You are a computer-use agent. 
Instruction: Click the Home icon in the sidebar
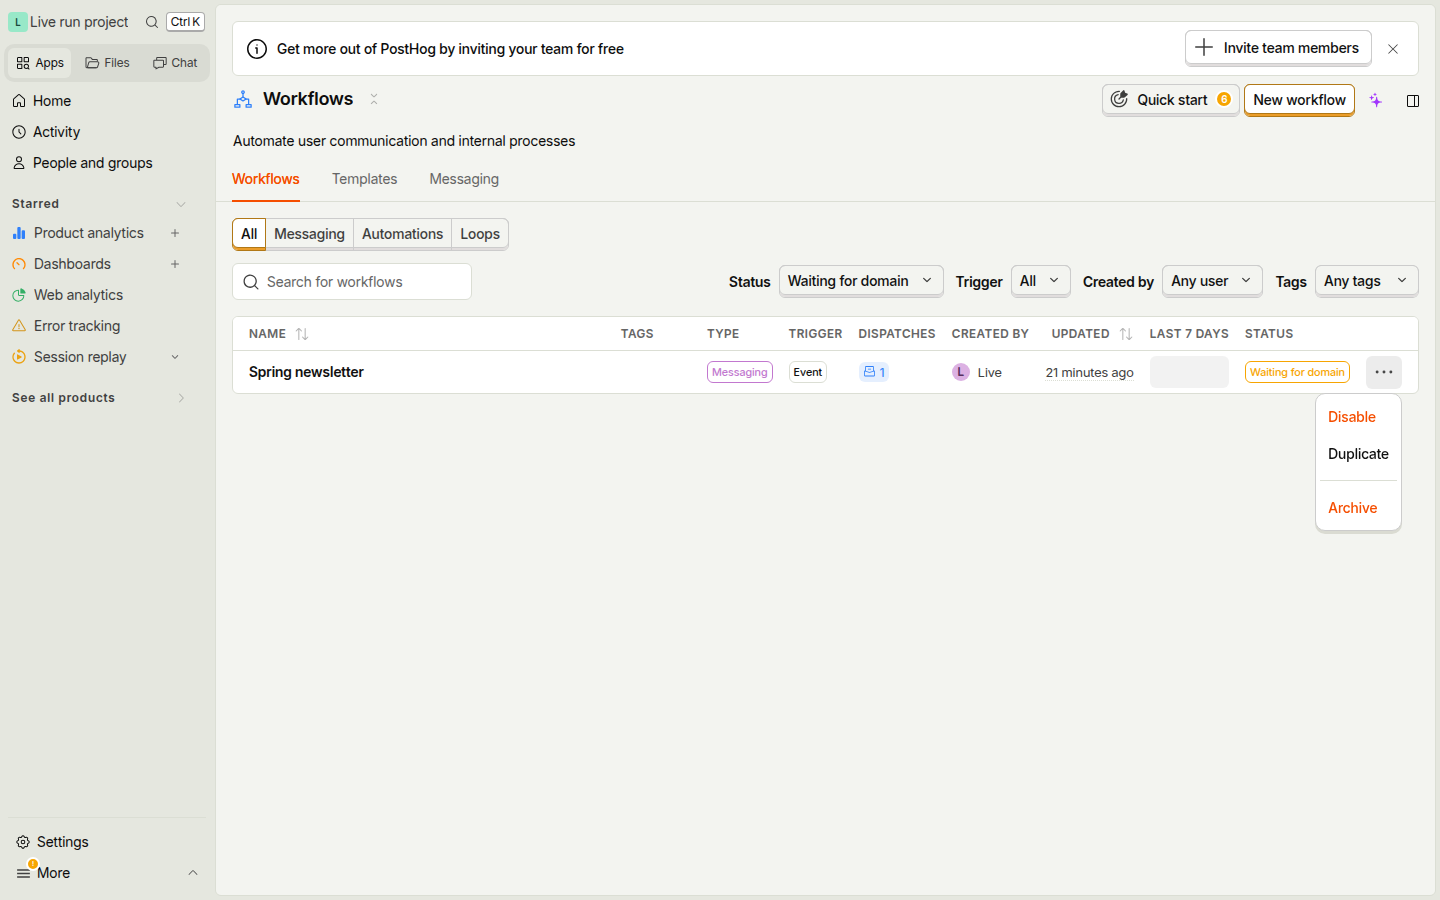pyautogui.click(x=19, y=101)
